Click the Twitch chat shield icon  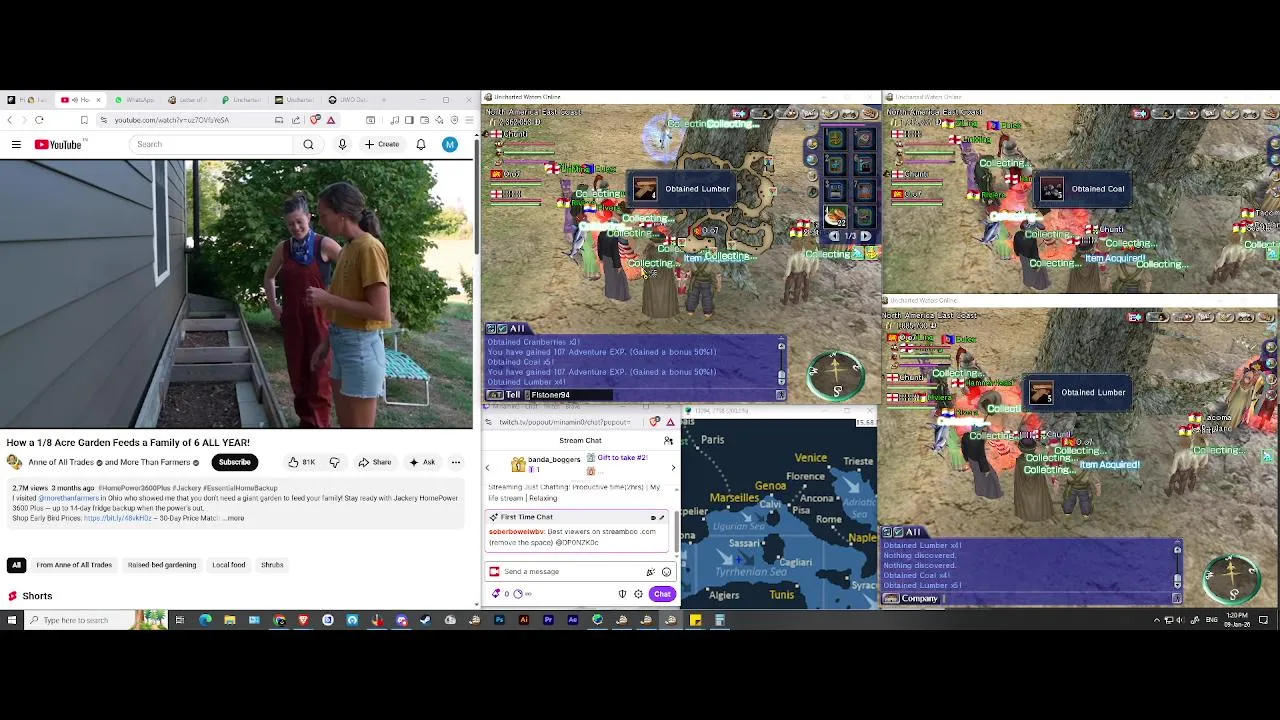(x=622, y=594)
